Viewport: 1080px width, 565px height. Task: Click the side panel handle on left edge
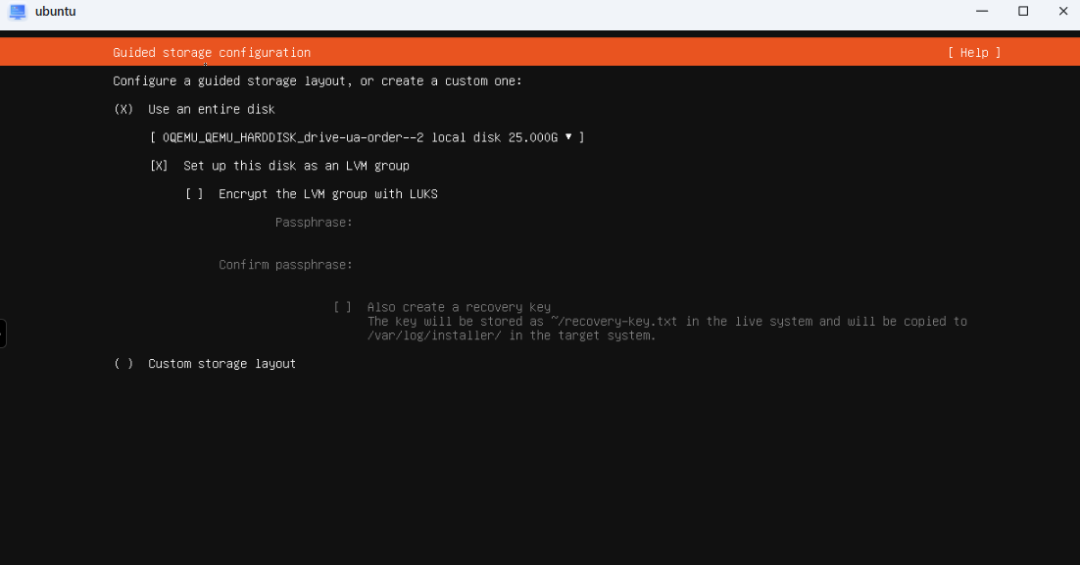[x=3, y=333]
